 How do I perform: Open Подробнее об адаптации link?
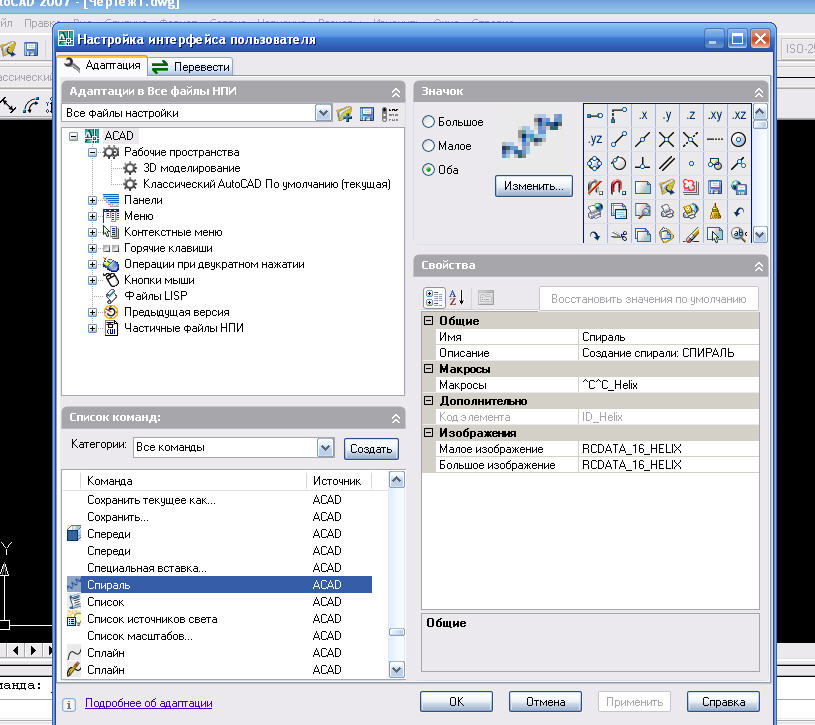pos(149,703)
